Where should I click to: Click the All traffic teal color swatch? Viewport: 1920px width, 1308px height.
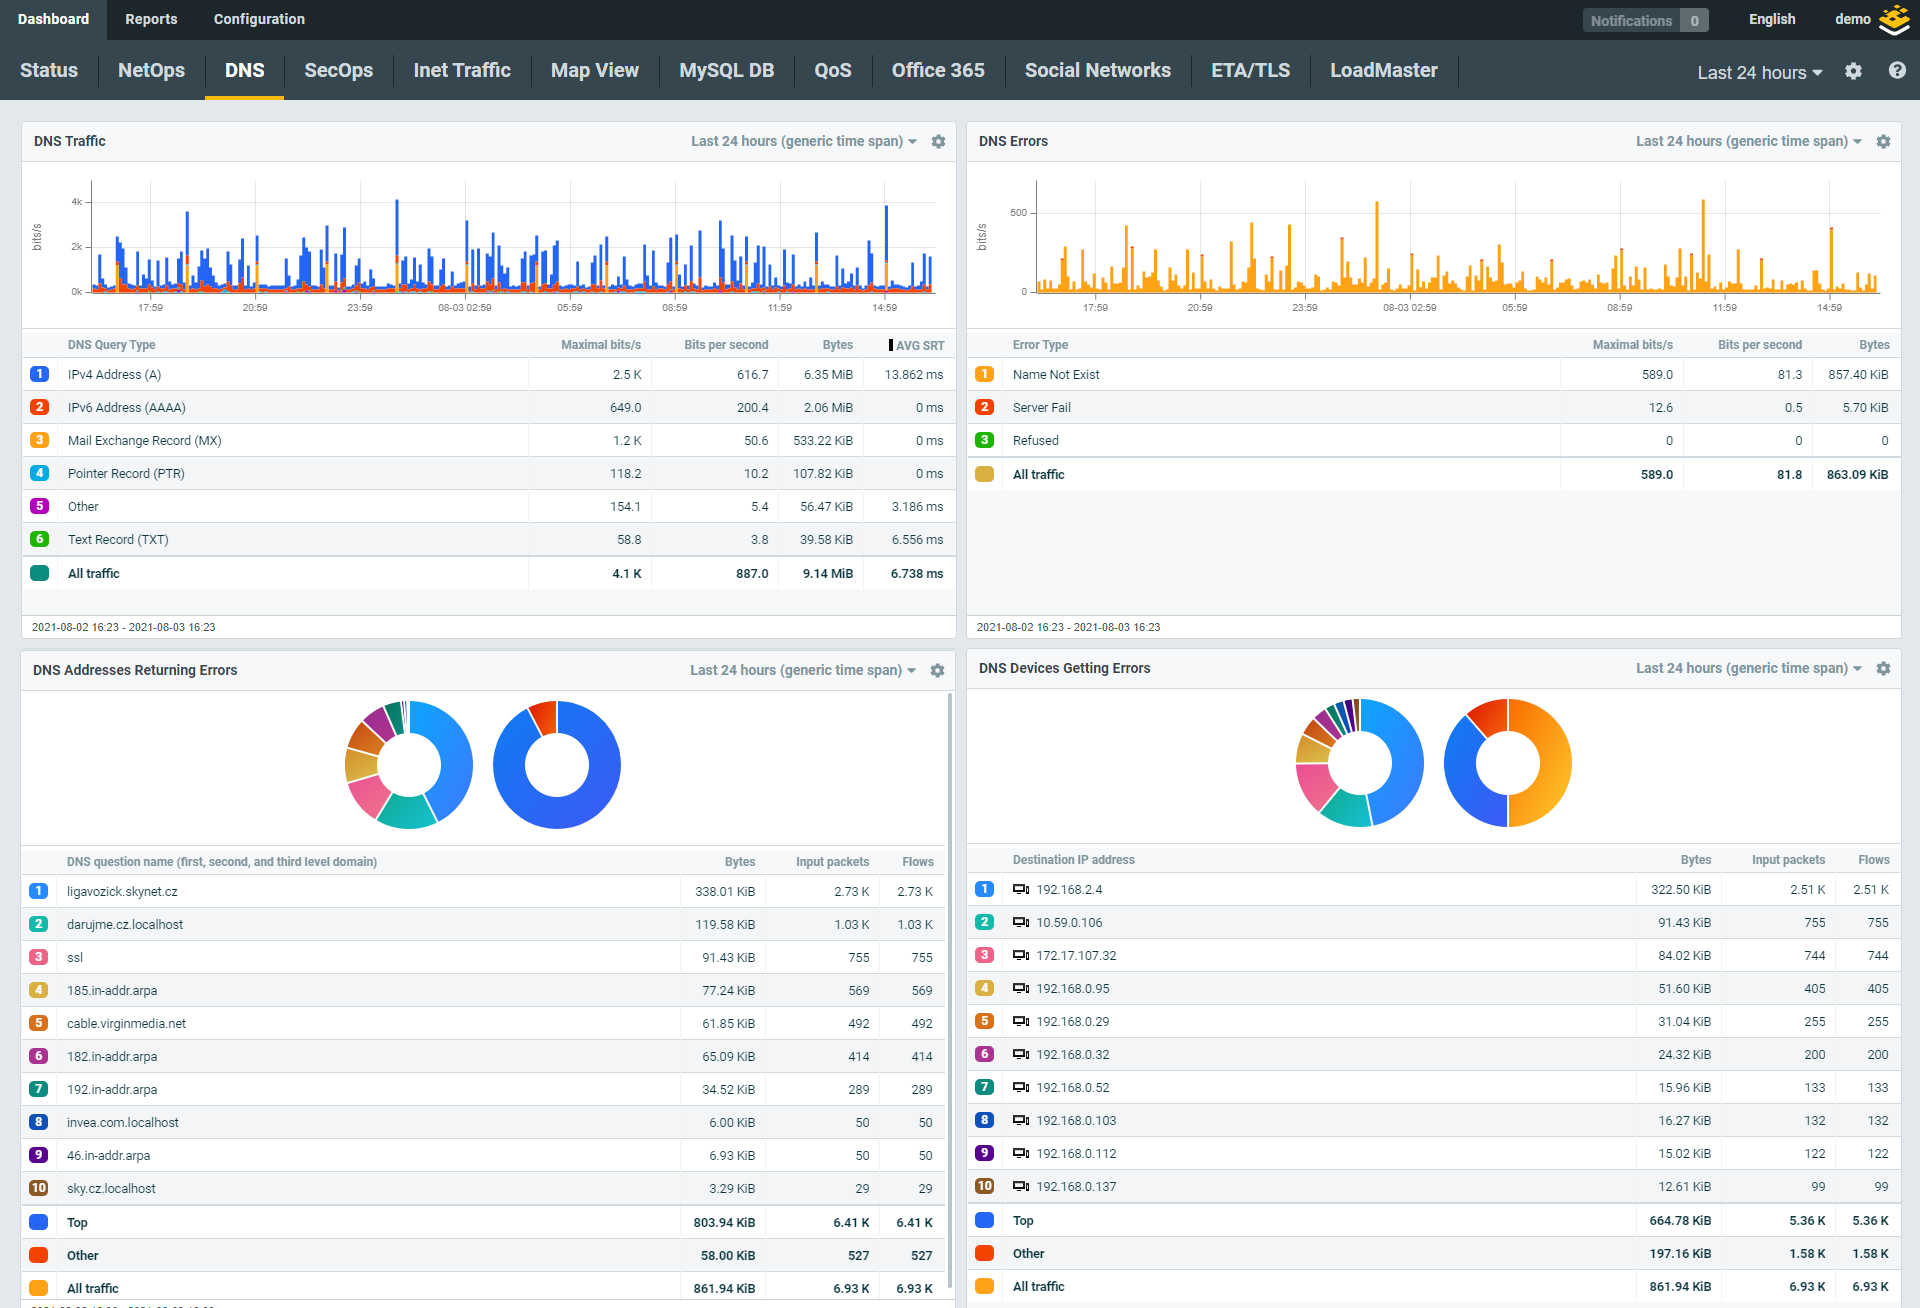tap(40, 573)
